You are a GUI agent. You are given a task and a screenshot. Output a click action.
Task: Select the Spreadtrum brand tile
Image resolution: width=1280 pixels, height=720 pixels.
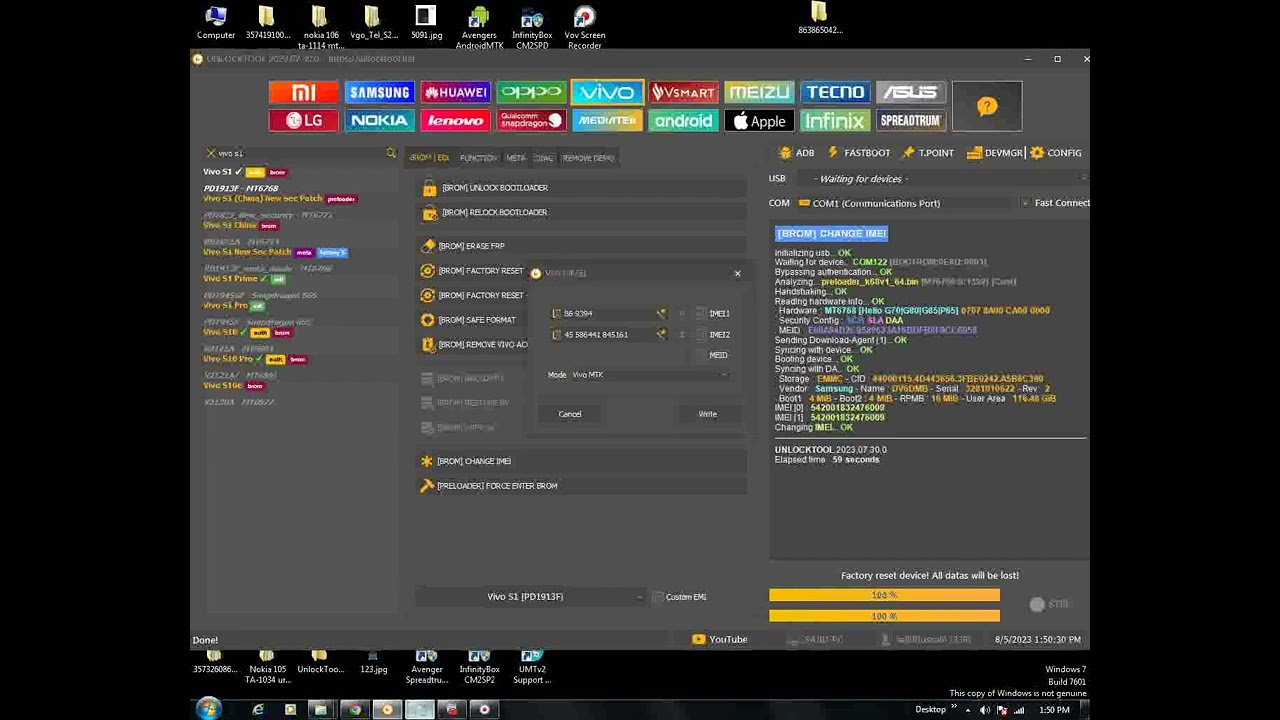[x=911, y=120]
